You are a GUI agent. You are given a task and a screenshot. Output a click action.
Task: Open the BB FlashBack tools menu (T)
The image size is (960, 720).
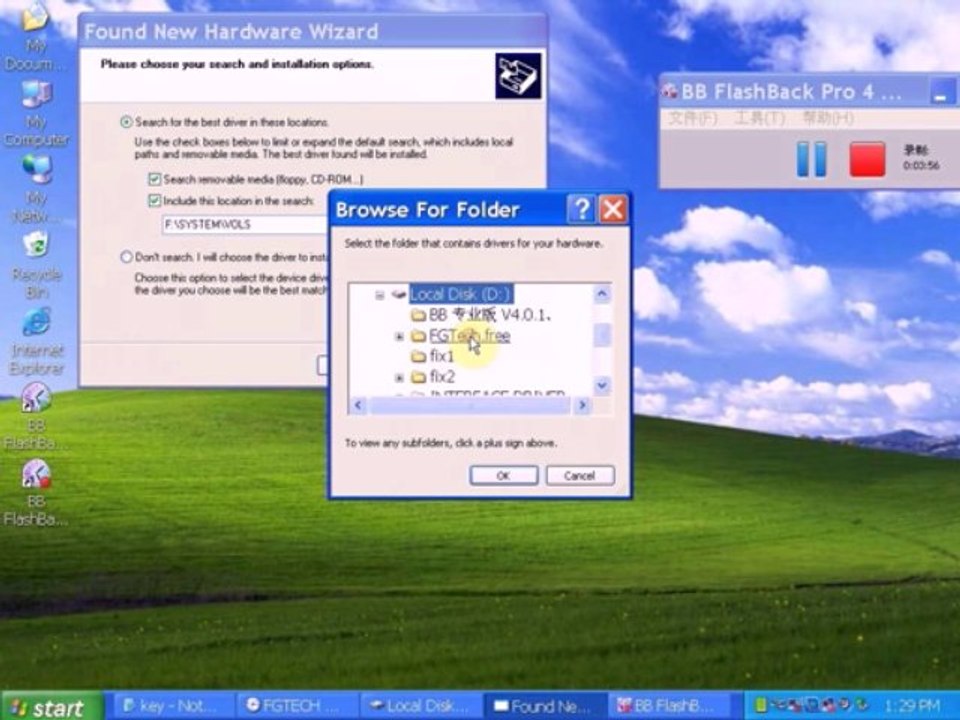coord(759,118)
